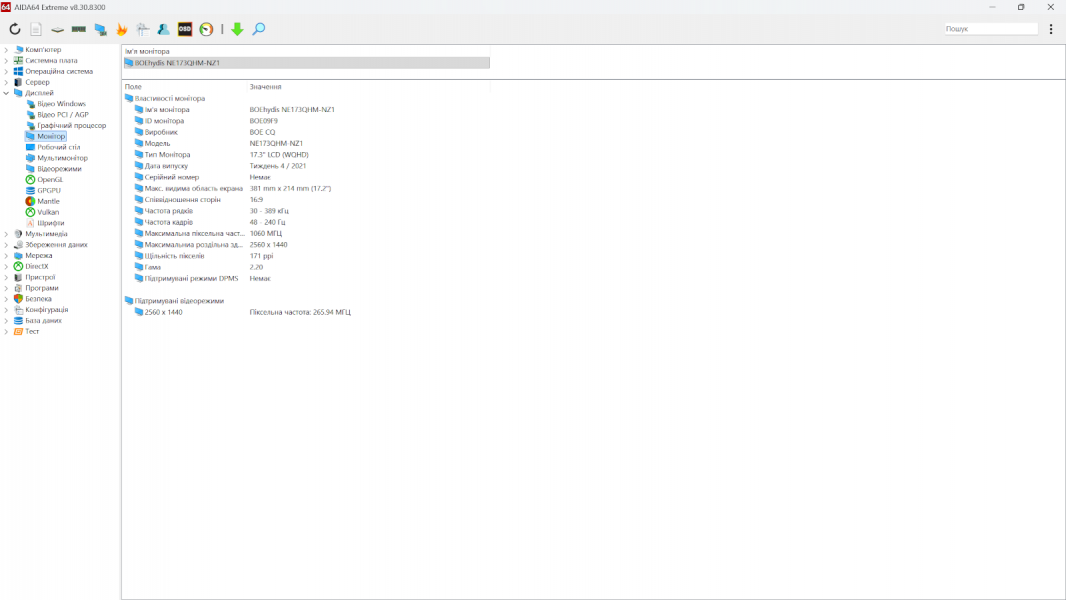Open the monitor diagnostics toolbar icon
1066x600 pixels.
[x=101, y=29]
